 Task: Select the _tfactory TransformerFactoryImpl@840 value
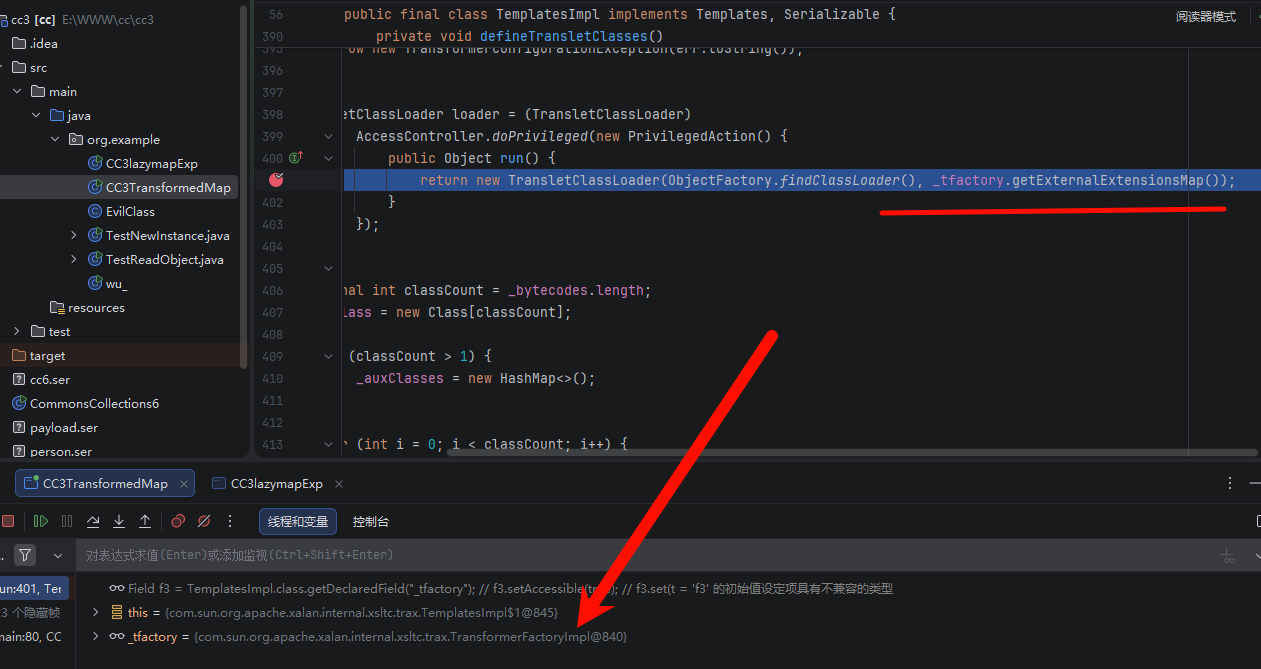tap(411, 636)
